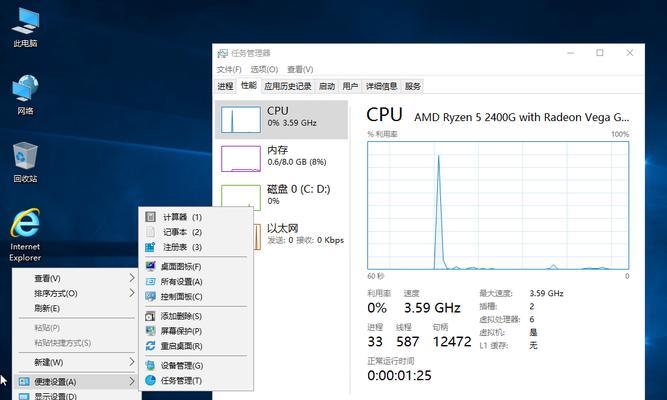This screenshot has height=400, width=667.
Task: Click the 记事本 notepad icon in the submenu
Action: click(150, 232)
